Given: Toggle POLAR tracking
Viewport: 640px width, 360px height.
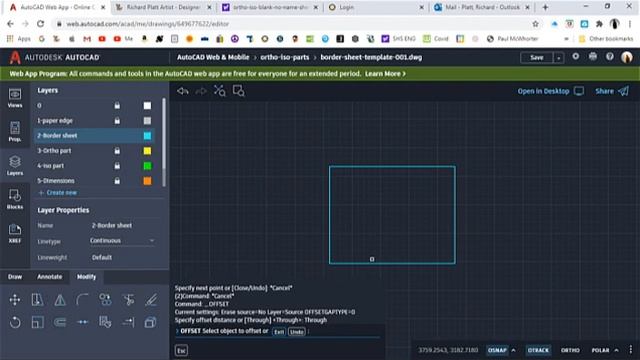Looking at the screenshot, I should [600, 350].
